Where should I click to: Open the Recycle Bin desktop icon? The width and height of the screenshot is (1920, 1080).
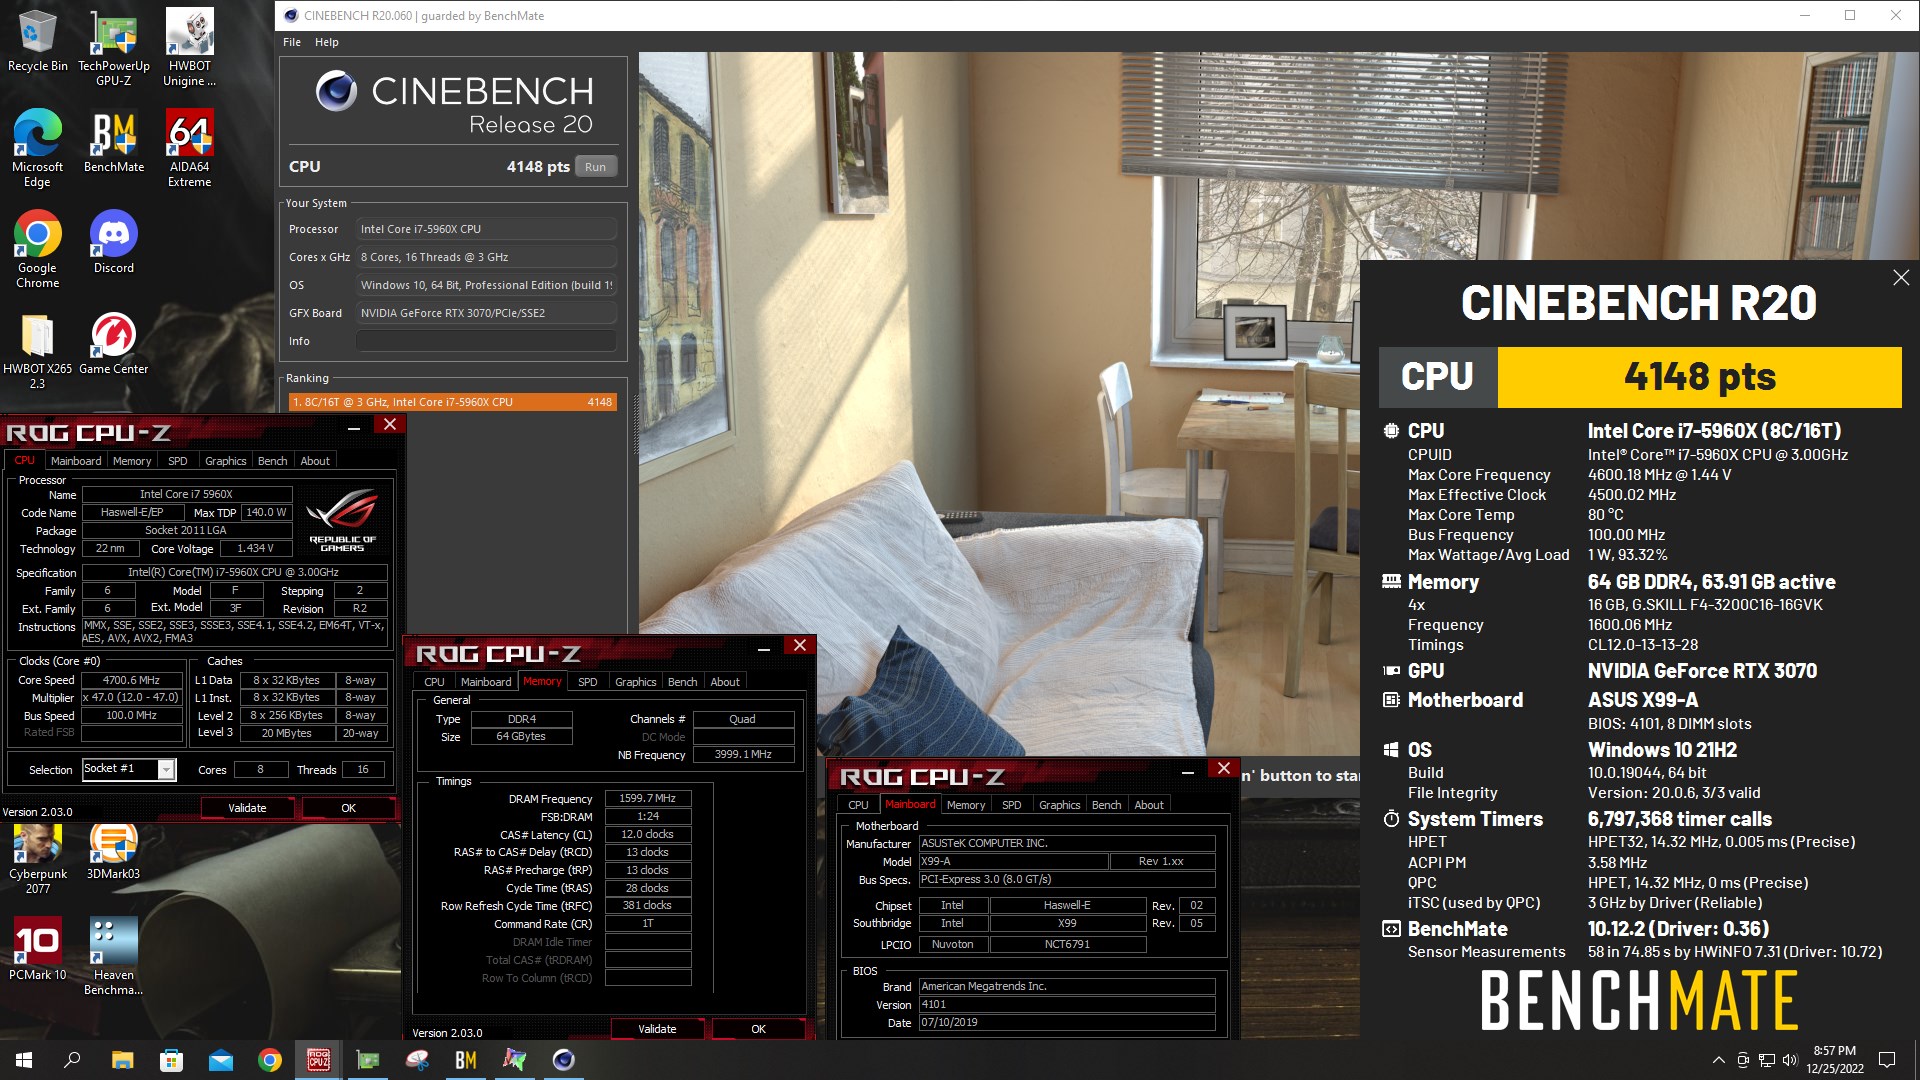coord(37,42)
